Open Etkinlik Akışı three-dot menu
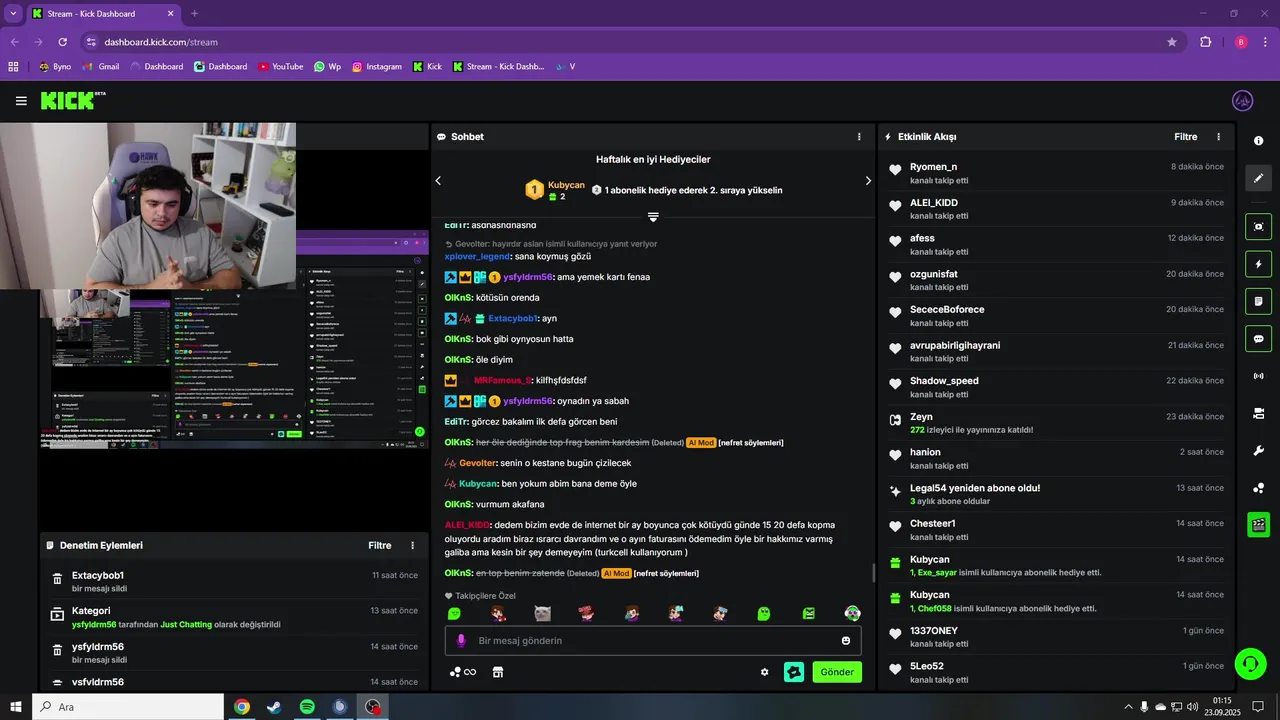The height and width of the screenshot is (720, 1280). 1218,137
